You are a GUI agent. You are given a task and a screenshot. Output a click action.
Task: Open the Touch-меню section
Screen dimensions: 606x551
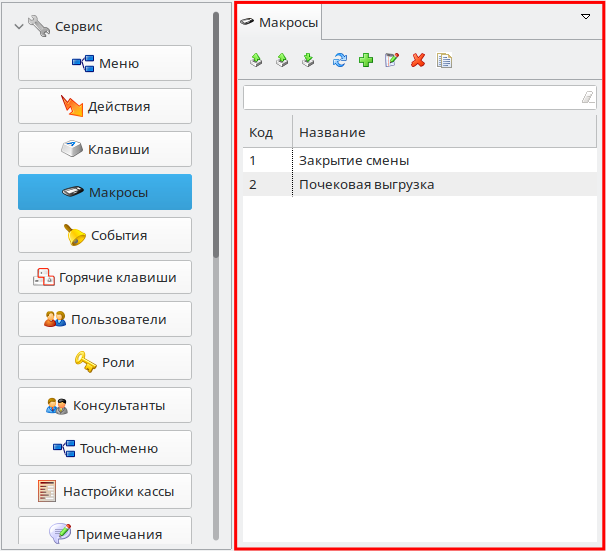(x=105, y=448)
